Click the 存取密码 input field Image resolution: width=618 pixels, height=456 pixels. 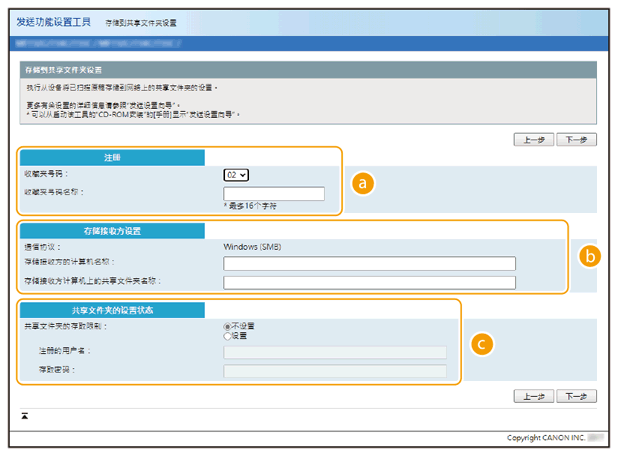[x=334, y=371]
